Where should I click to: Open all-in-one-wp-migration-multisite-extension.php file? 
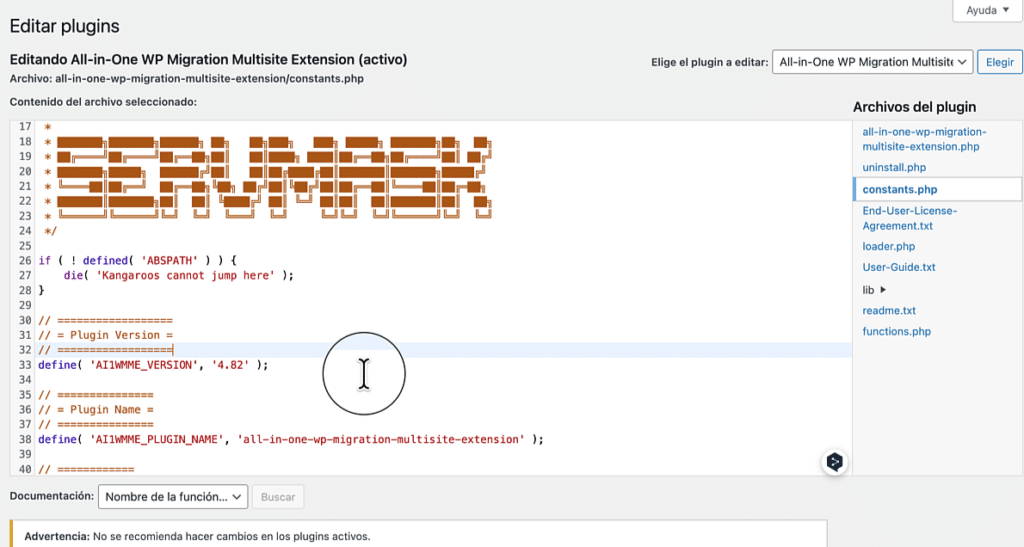click(x=924, y=139)
